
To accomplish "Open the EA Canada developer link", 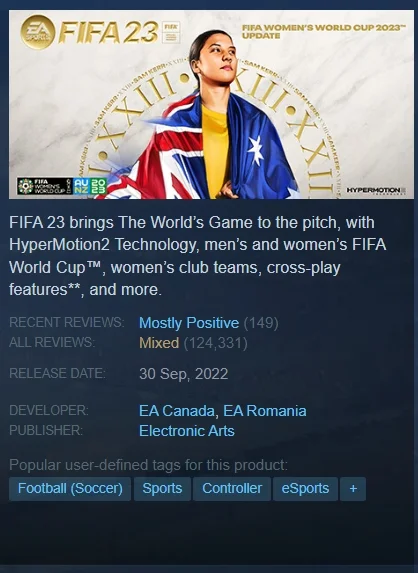I will pos(176,411).
